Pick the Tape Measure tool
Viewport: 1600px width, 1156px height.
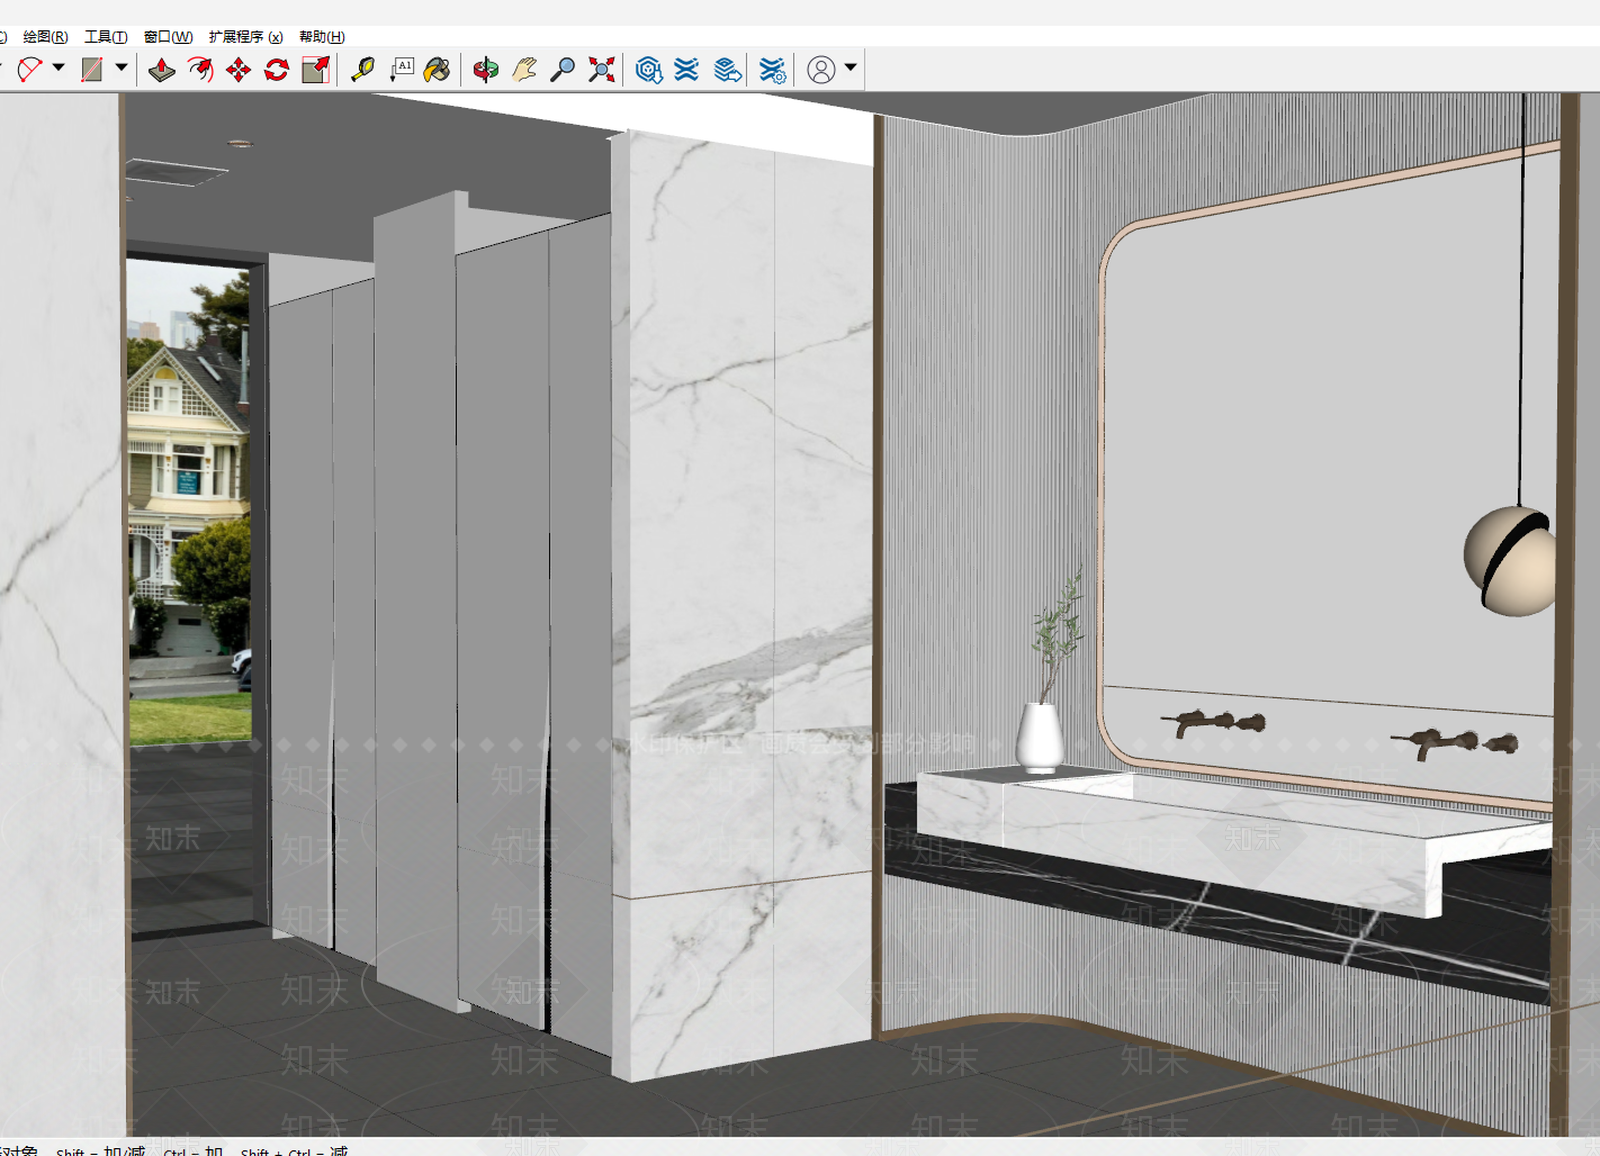tap(363, 69)
